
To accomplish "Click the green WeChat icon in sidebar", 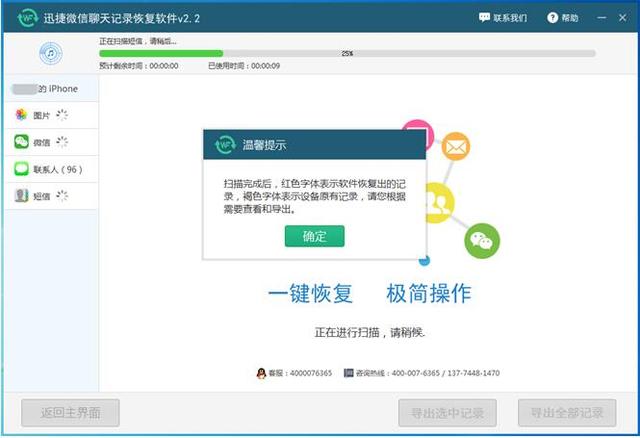I will pyautogui.click(x=21, y=142).
